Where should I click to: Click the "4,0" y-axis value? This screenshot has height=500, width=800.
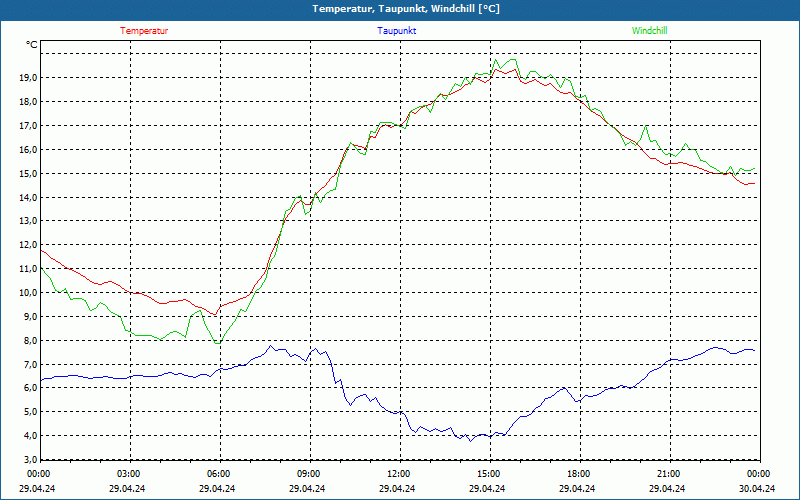point(30,436)
